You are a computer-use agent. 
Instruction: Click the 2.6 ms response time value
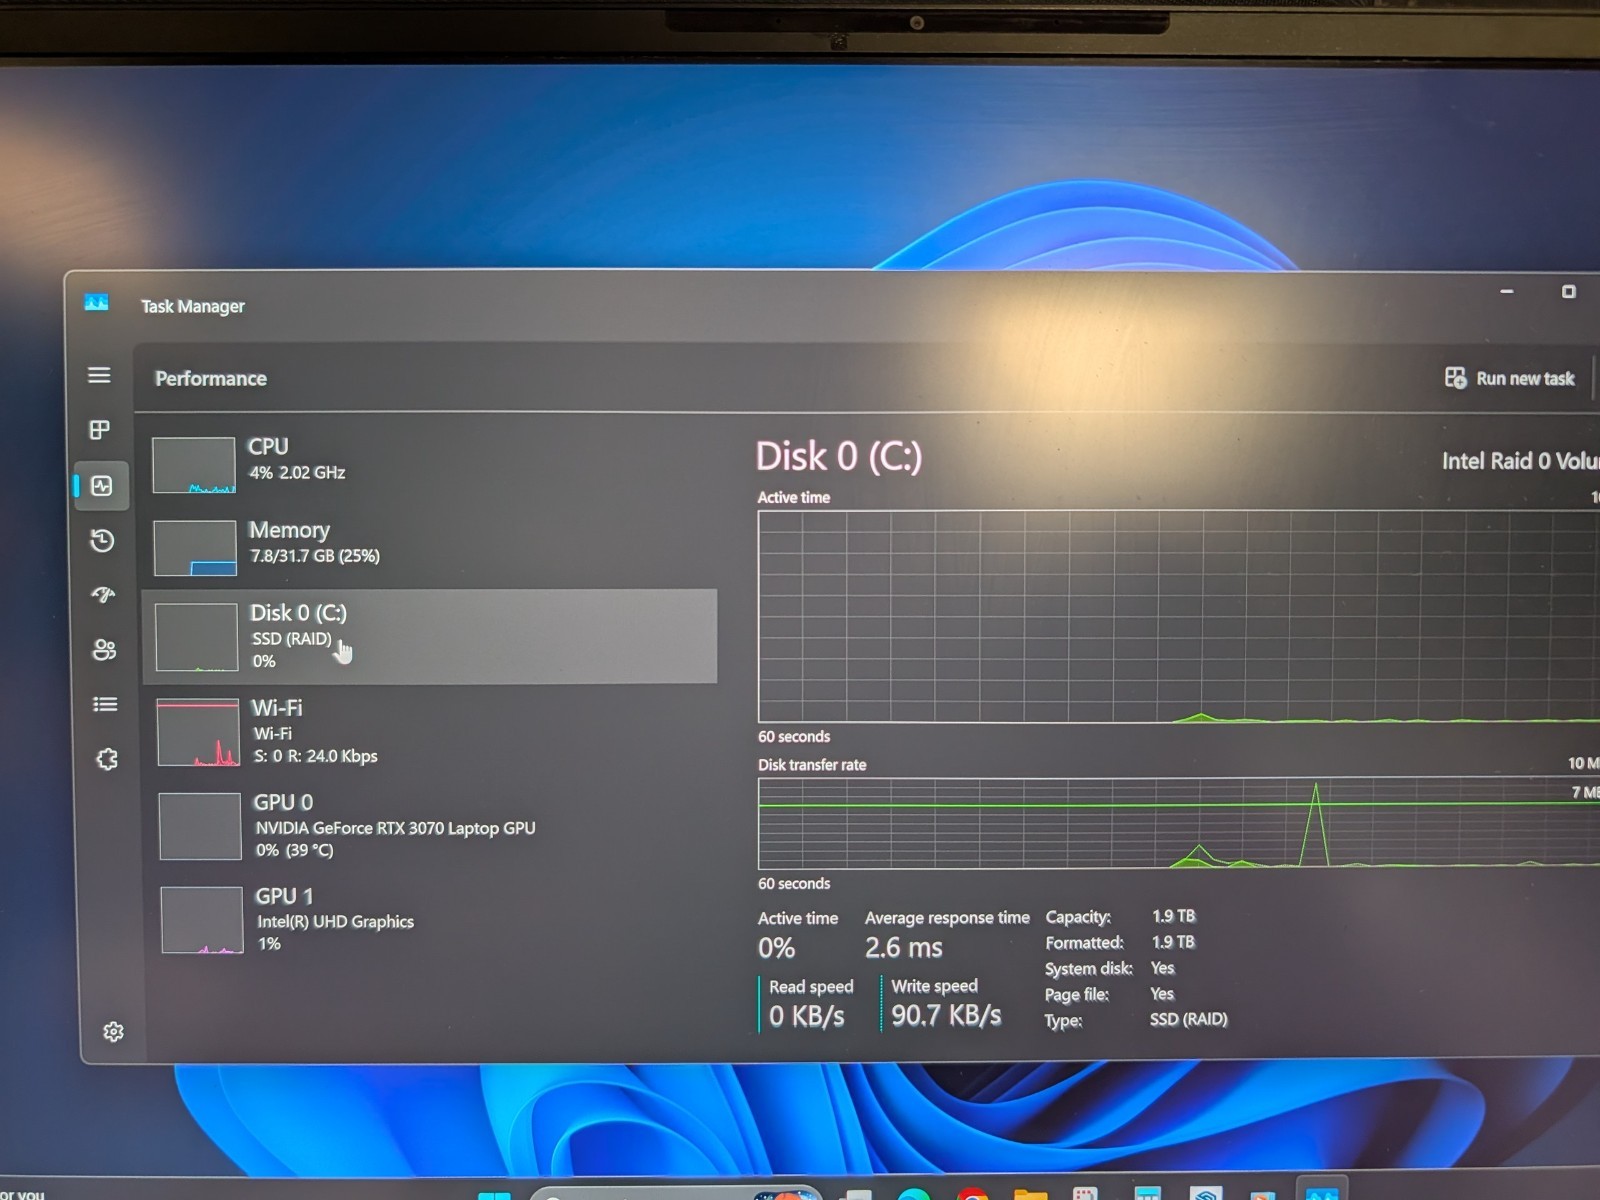click(904, 948)
